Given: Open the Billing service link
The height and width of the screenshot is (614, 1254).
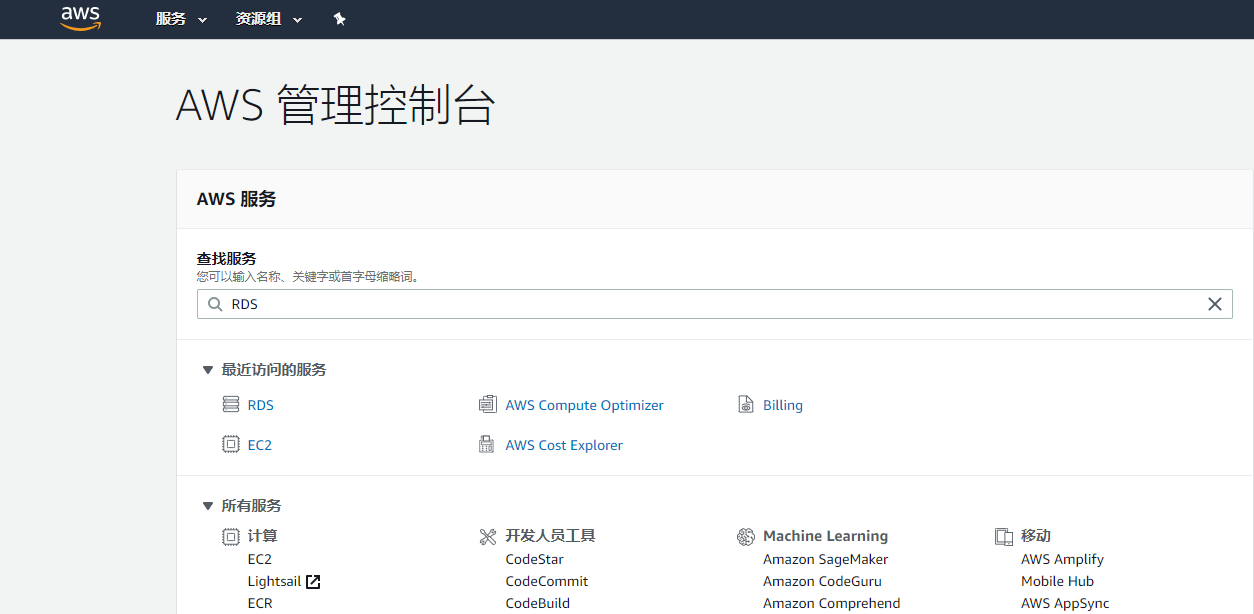Looking at the screenshot, I should click(x=782, y=405).
